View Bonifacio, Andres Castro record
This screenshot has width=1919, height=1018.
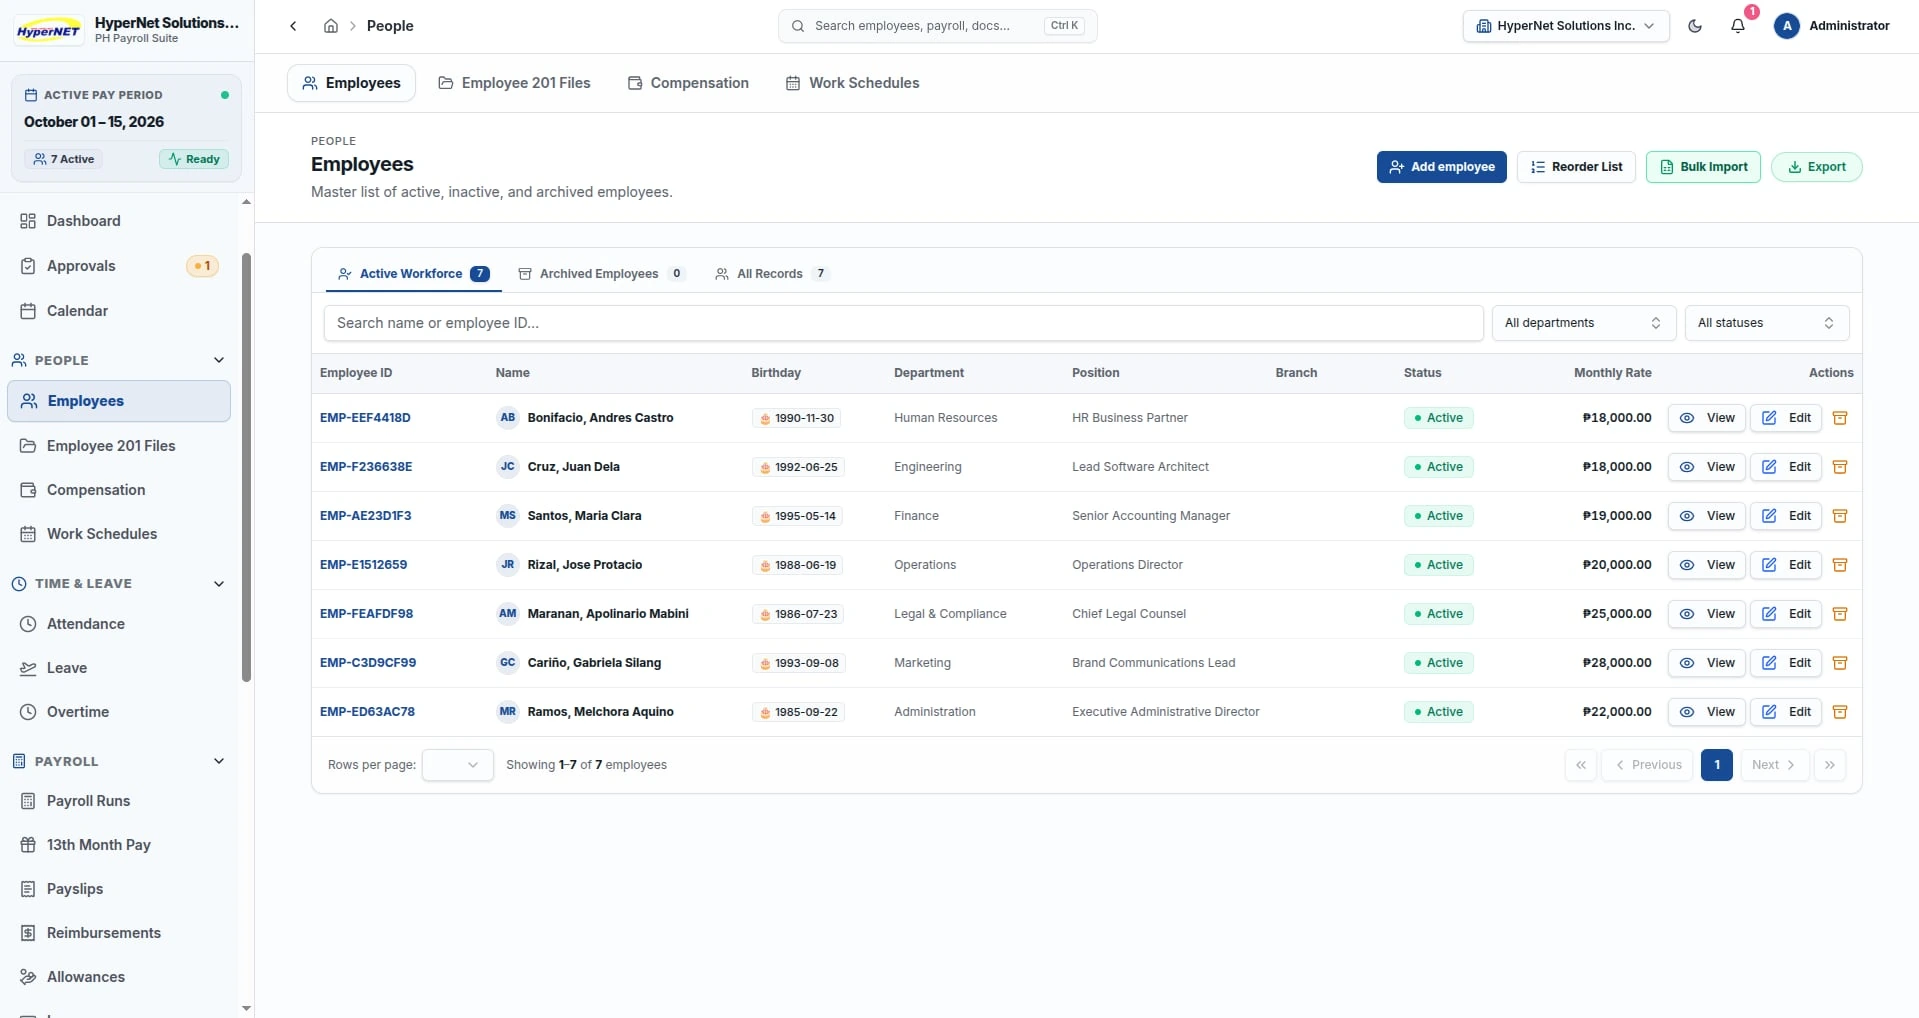click(1707, 418)
